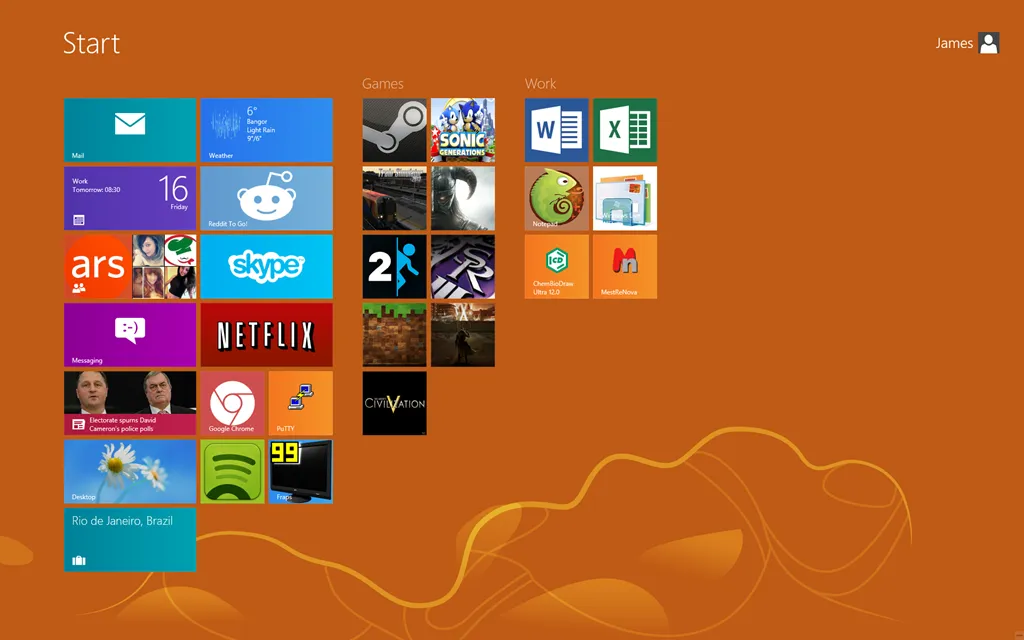The height and width of the screenshot is (640, 1024).
Task: Launch Spotify
Action: (232, 471)
